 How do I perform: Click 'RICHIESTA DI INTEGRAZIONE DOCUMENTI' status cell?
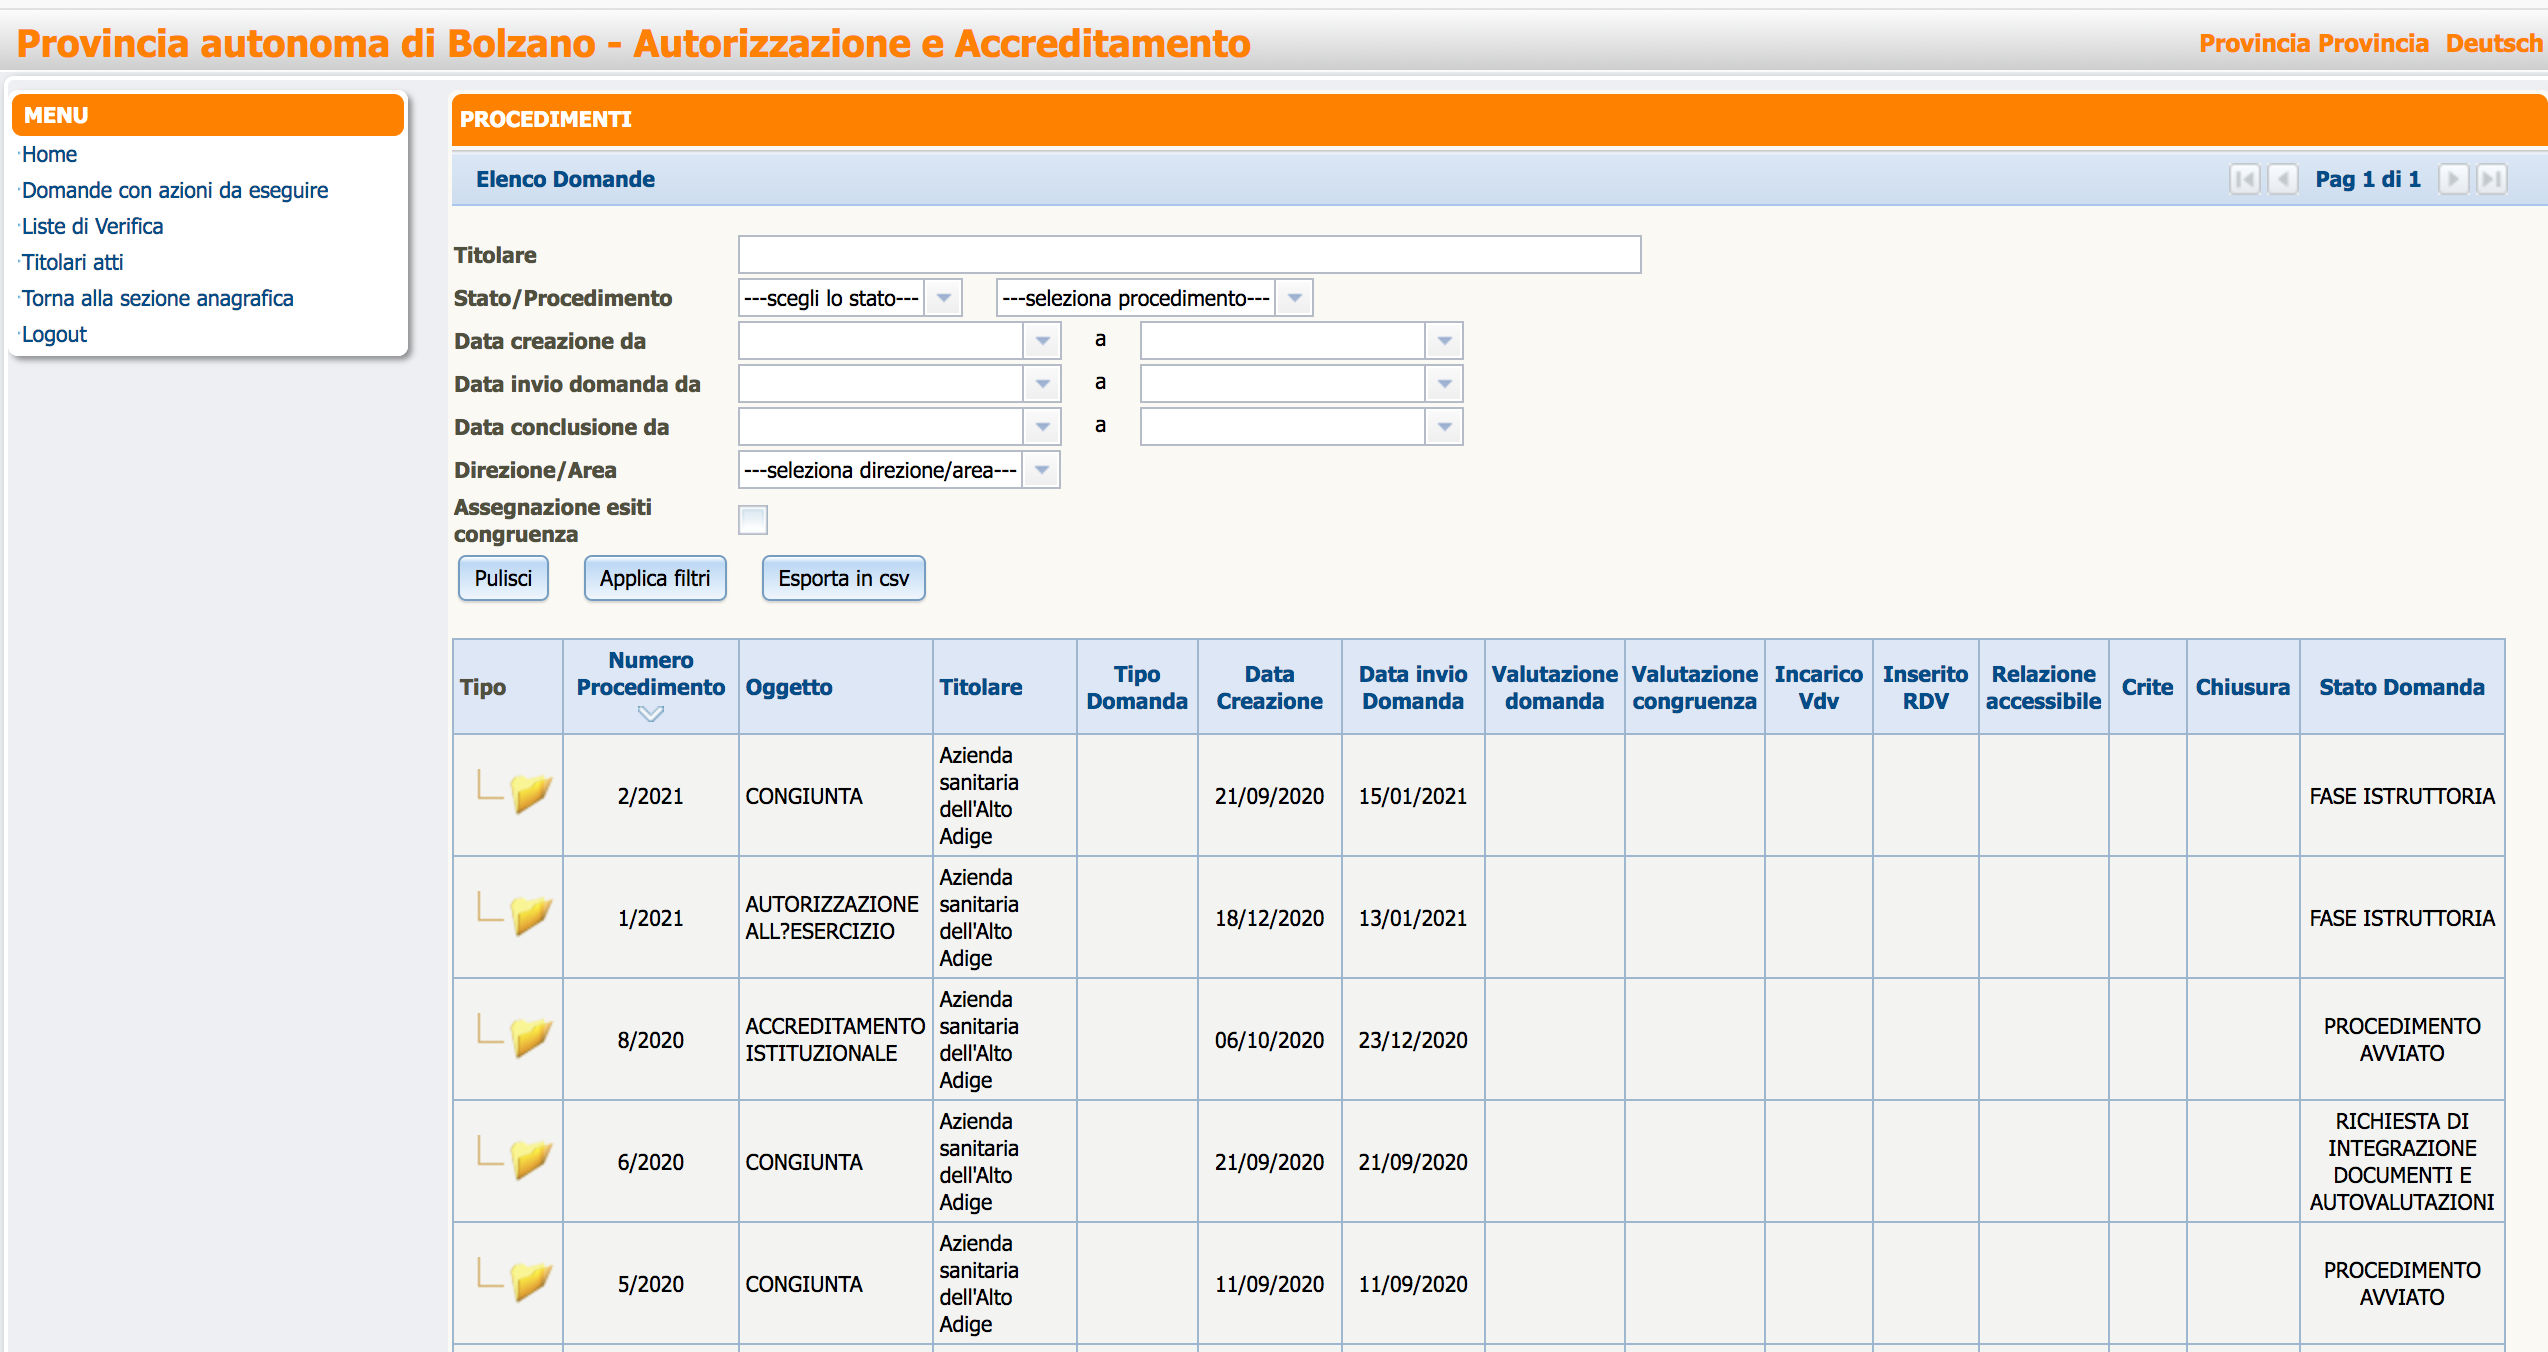tap(2401, 1161)
